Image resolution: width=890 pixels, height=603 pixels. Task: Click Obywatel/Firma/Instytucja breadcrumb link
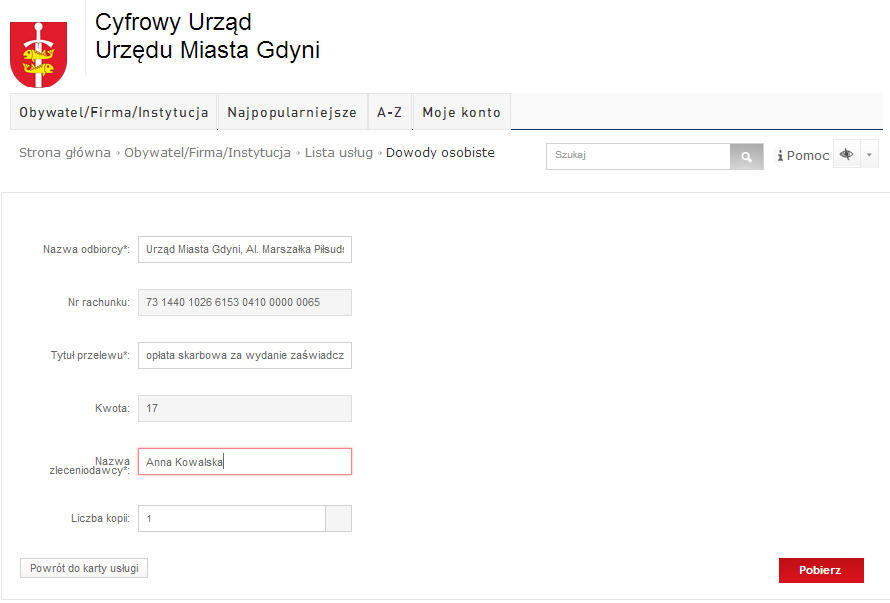click(x=207, y=153)
